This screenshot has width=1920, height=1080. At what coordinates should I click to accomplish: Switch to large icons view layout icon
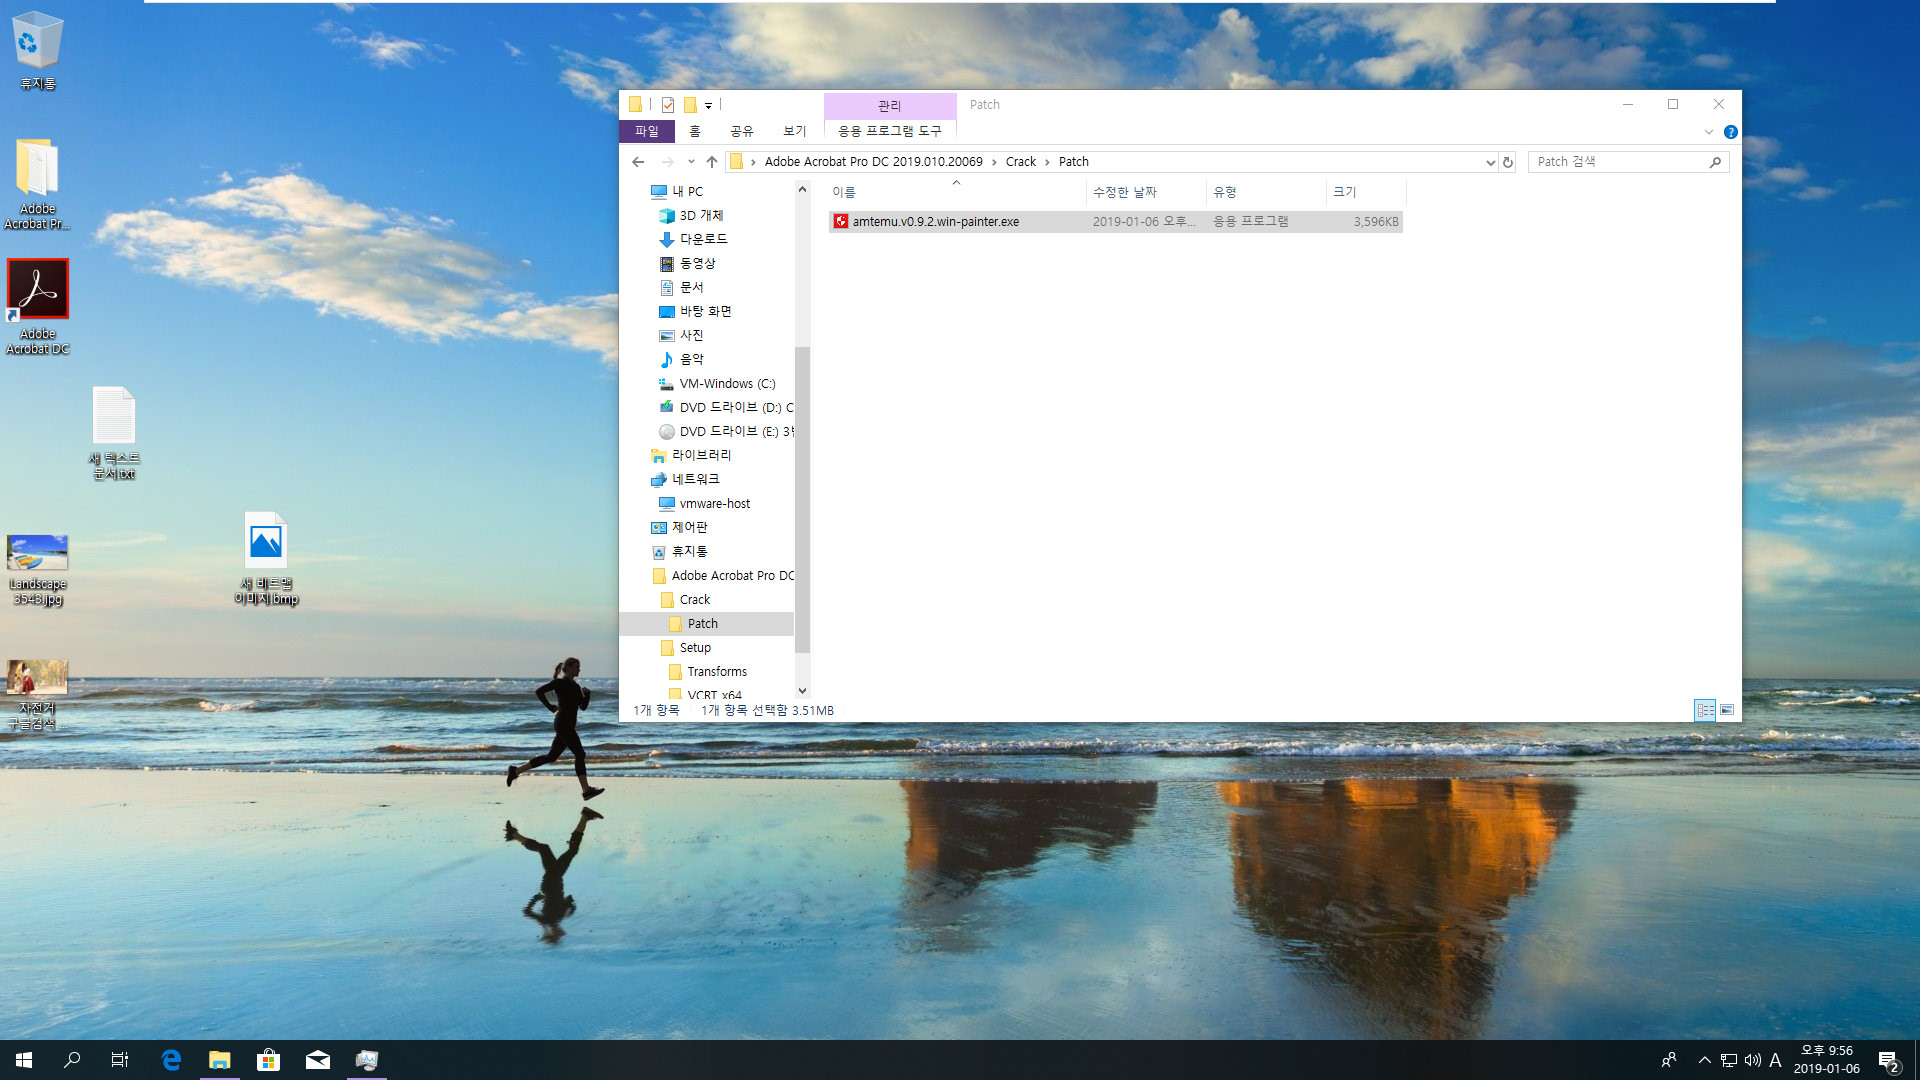(1727, 710)
